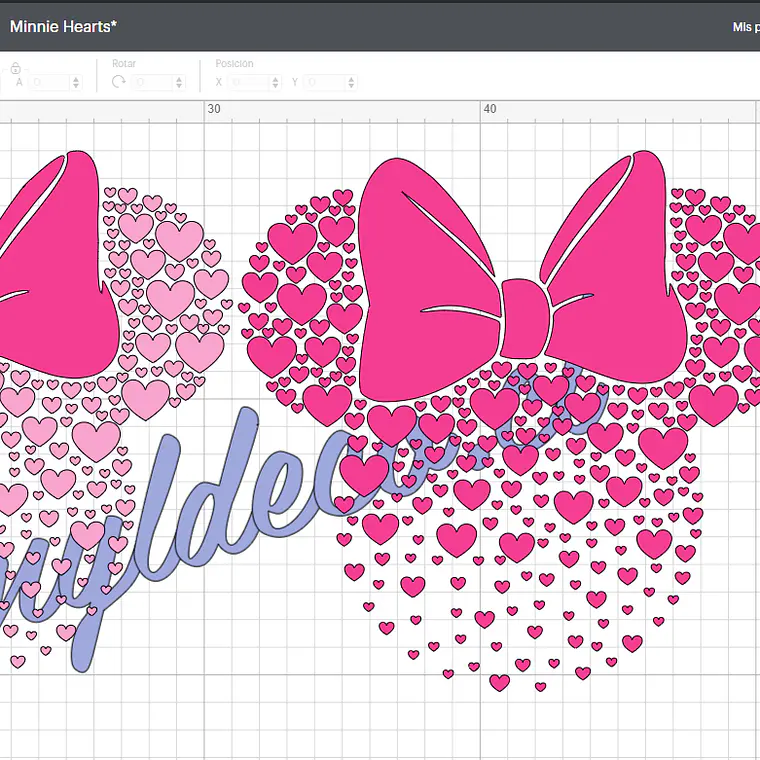
Task: Click the ruler mark labeled 40
Action: click(490, 109)
